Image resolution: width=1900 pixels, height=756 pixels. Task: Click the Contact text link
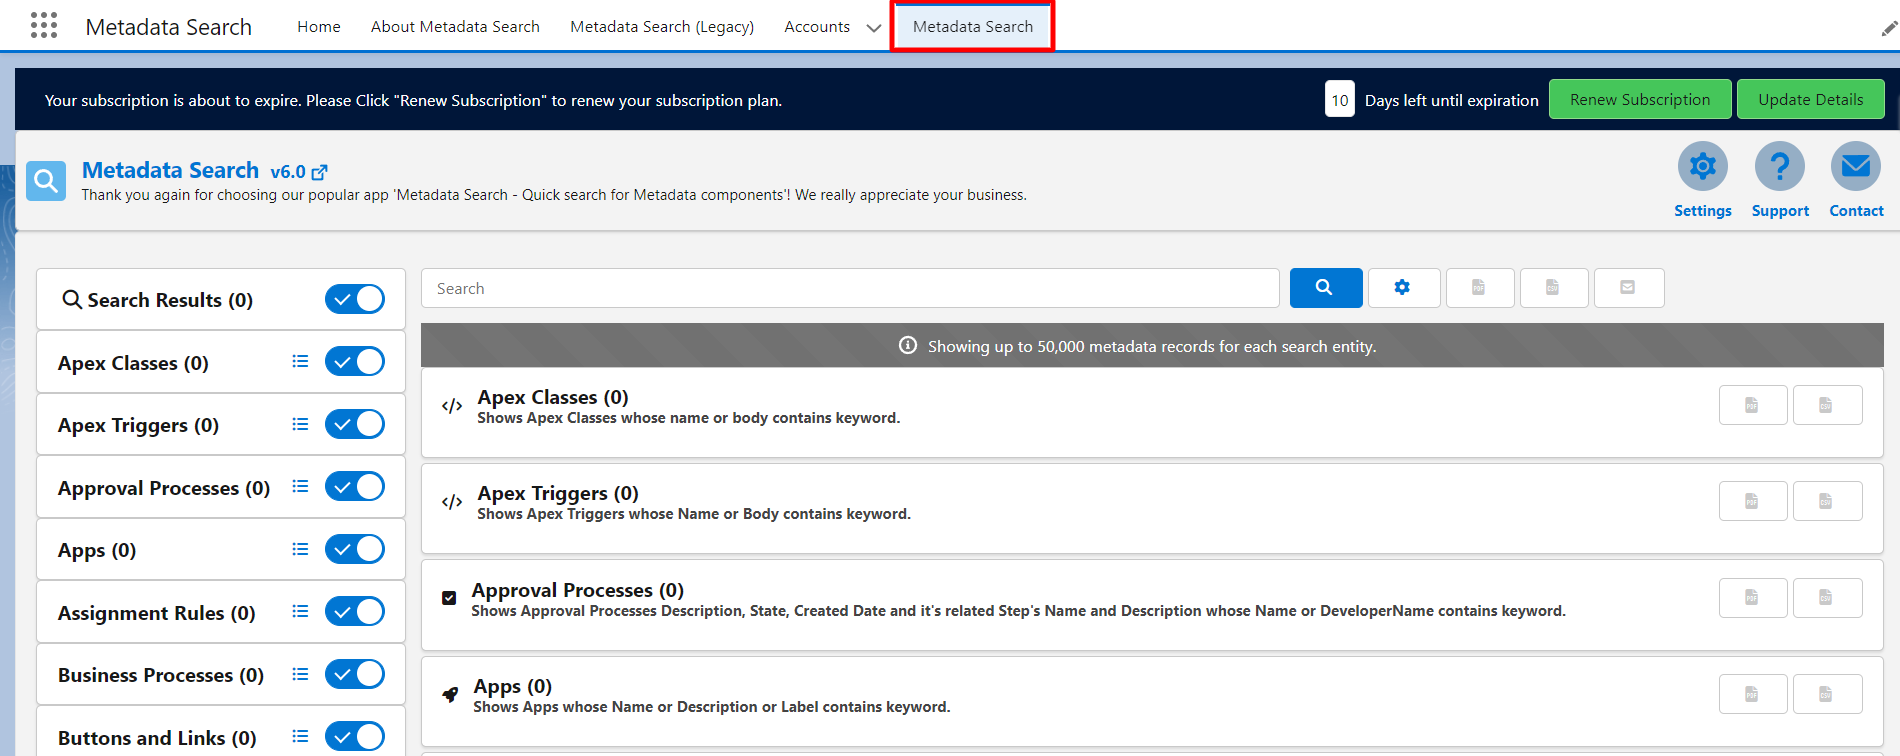click(1856, 211)
